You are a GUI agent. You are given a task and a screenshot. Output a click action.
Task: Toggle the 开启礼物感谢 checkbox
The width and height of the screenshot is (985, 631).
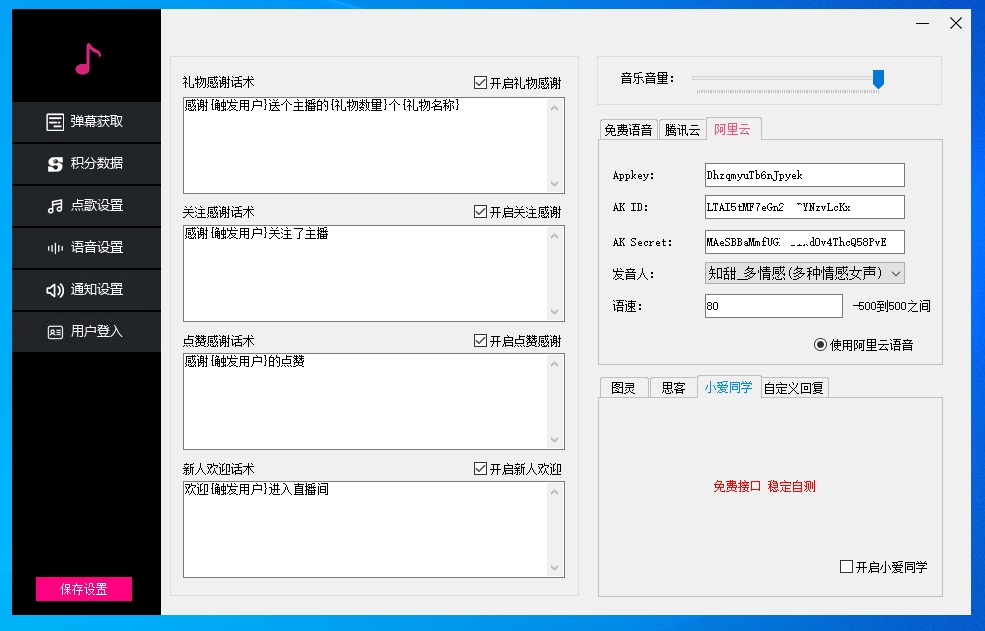[481, 83]
